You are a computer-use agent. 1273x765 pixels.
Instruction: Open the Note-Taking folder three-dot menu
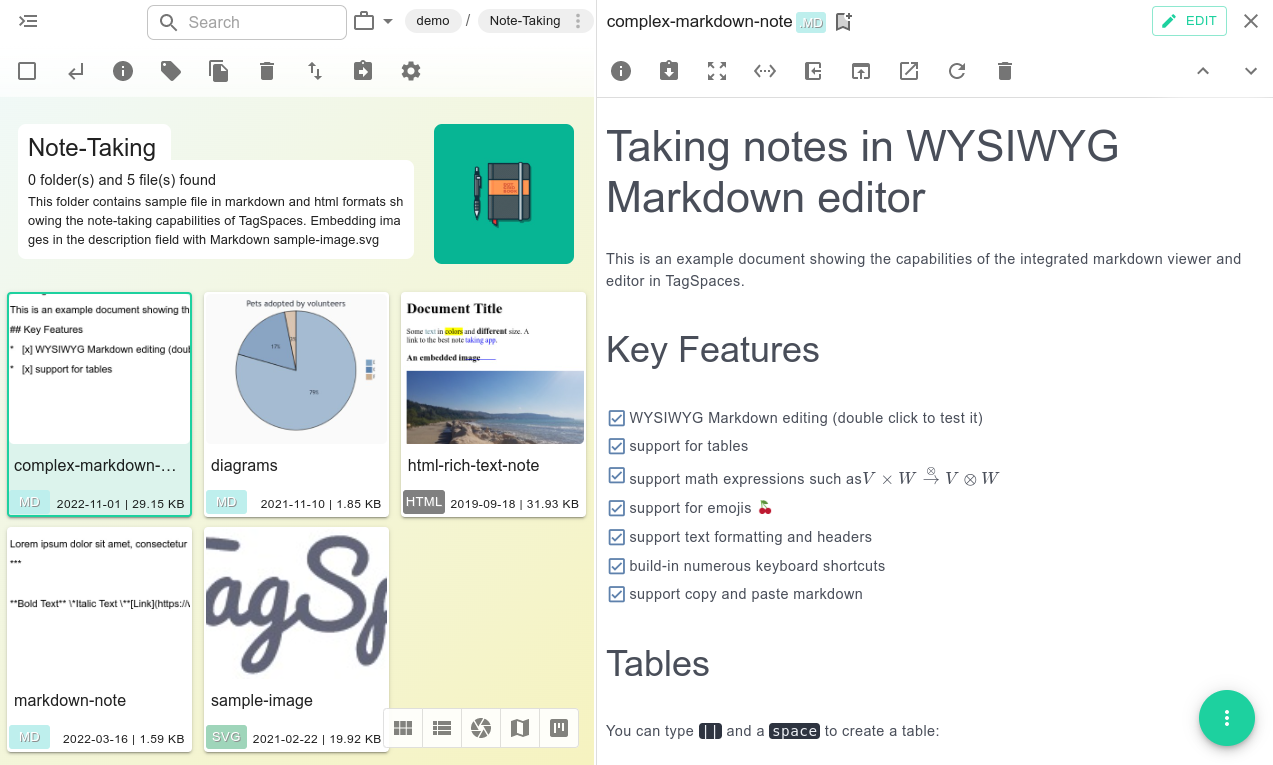[x=577, y=21]
